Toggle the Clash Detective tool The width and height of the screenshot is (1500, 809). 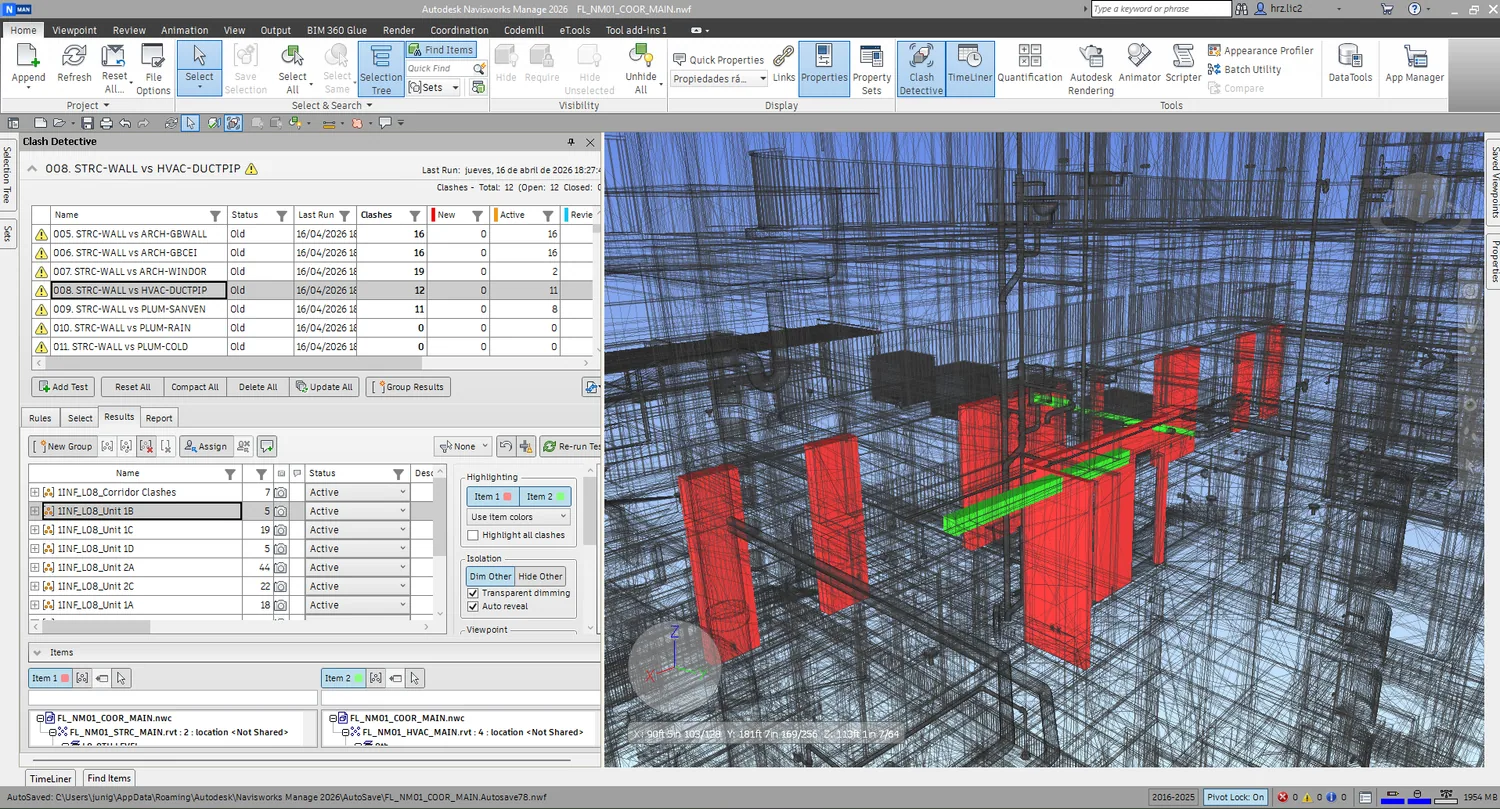point(921,69)
